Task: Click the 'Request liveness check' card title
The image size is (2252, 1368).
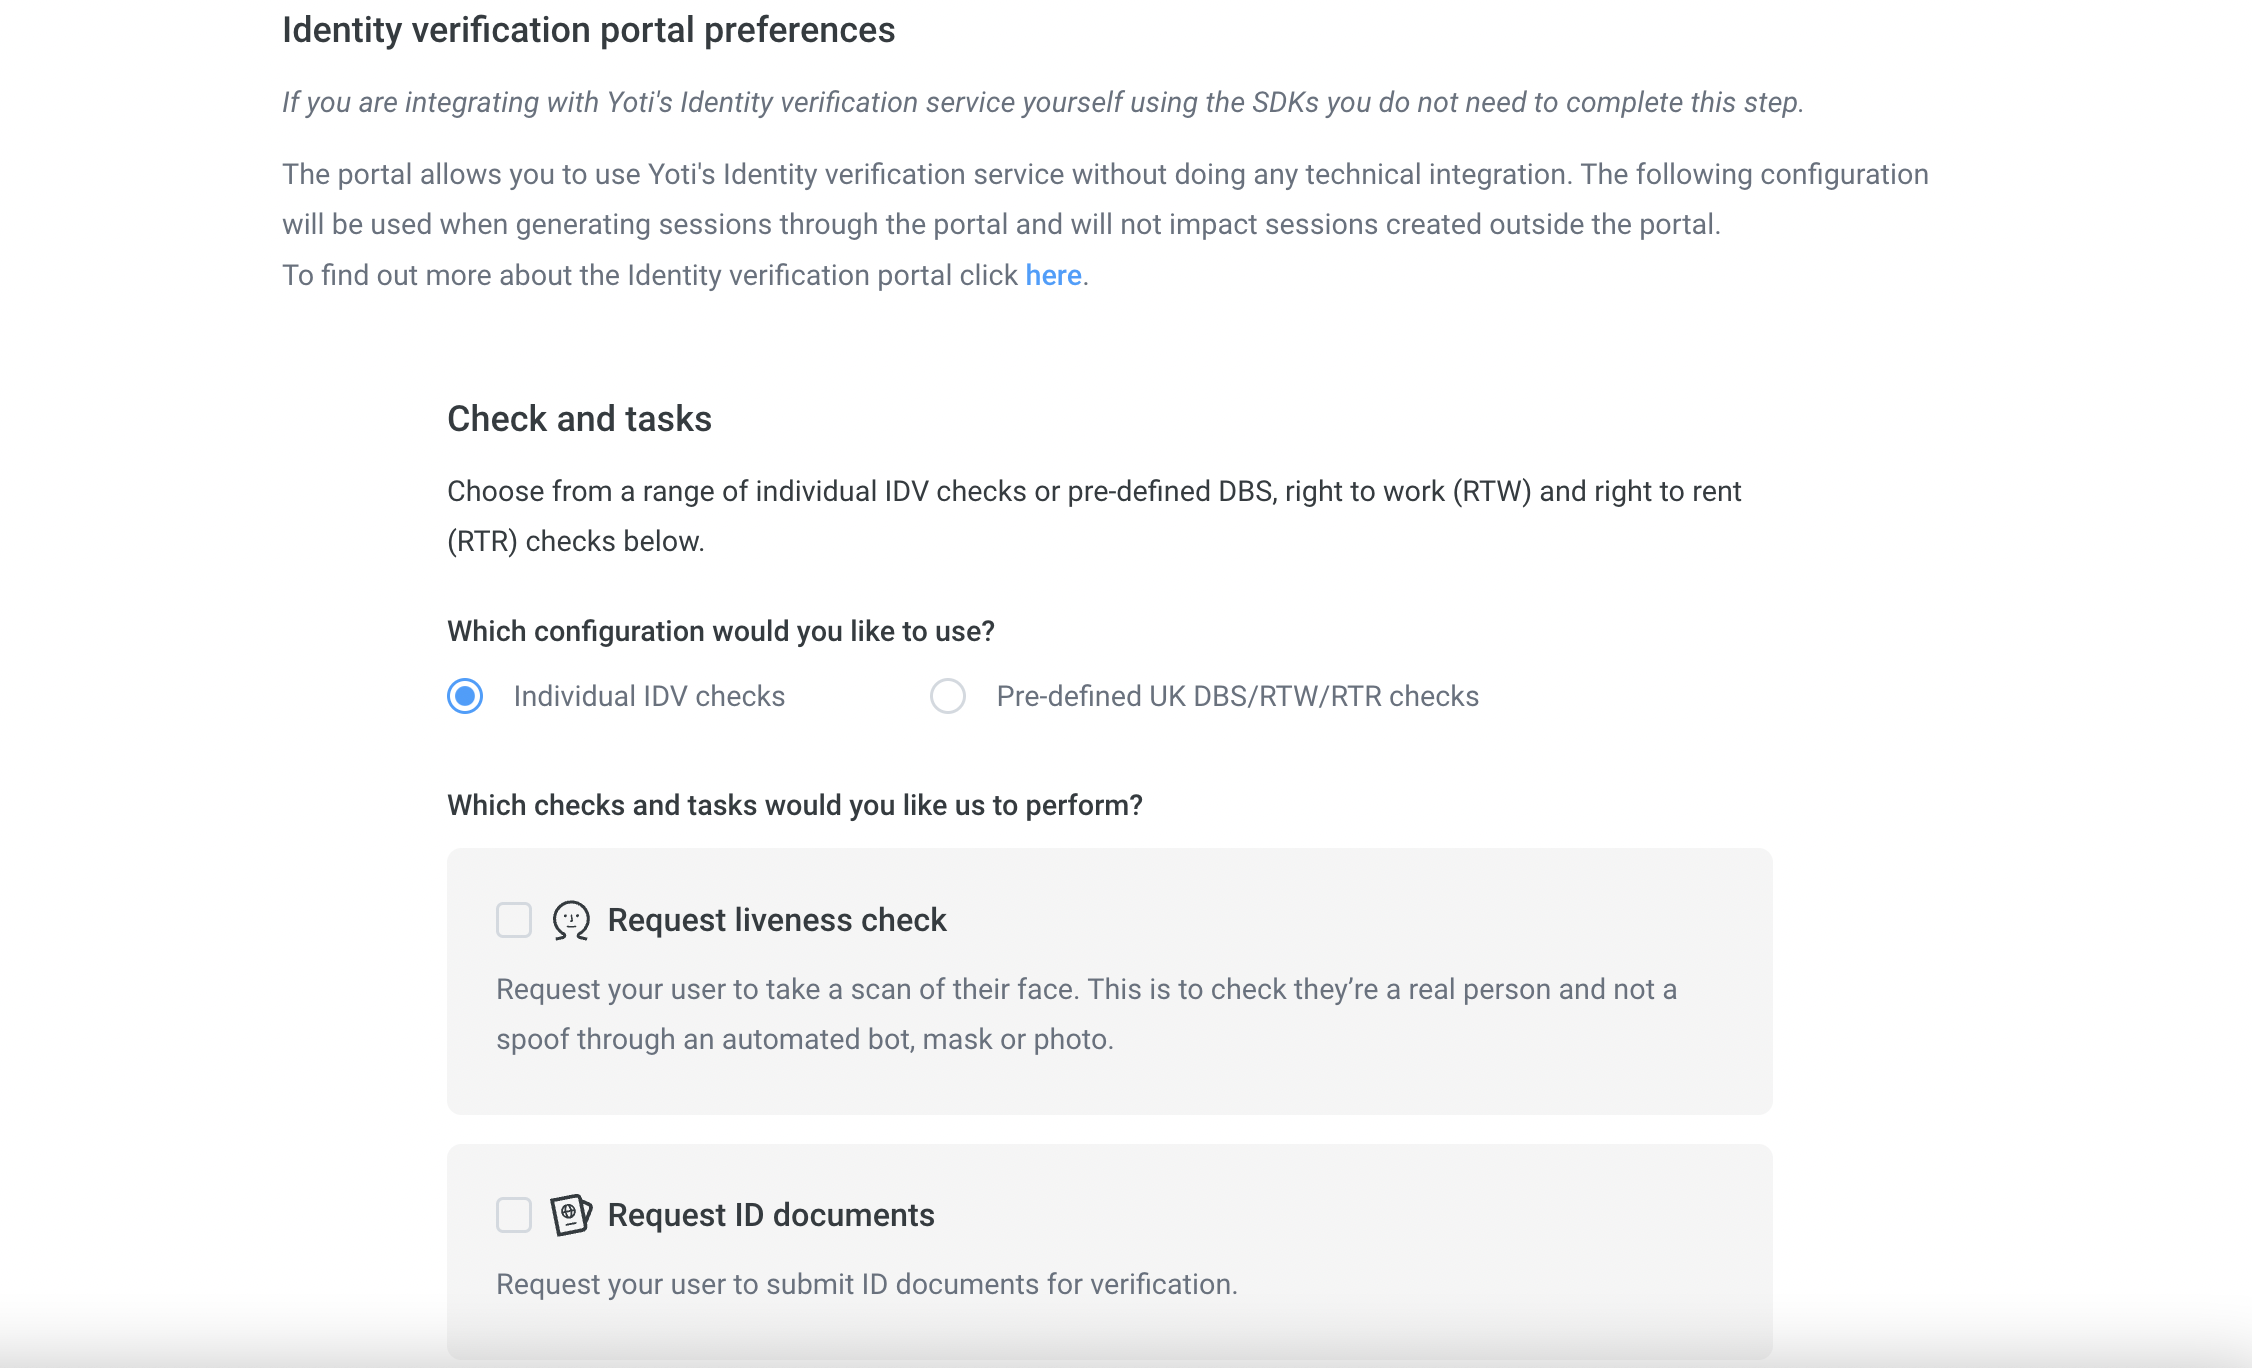Action: [x=776, y=920]
